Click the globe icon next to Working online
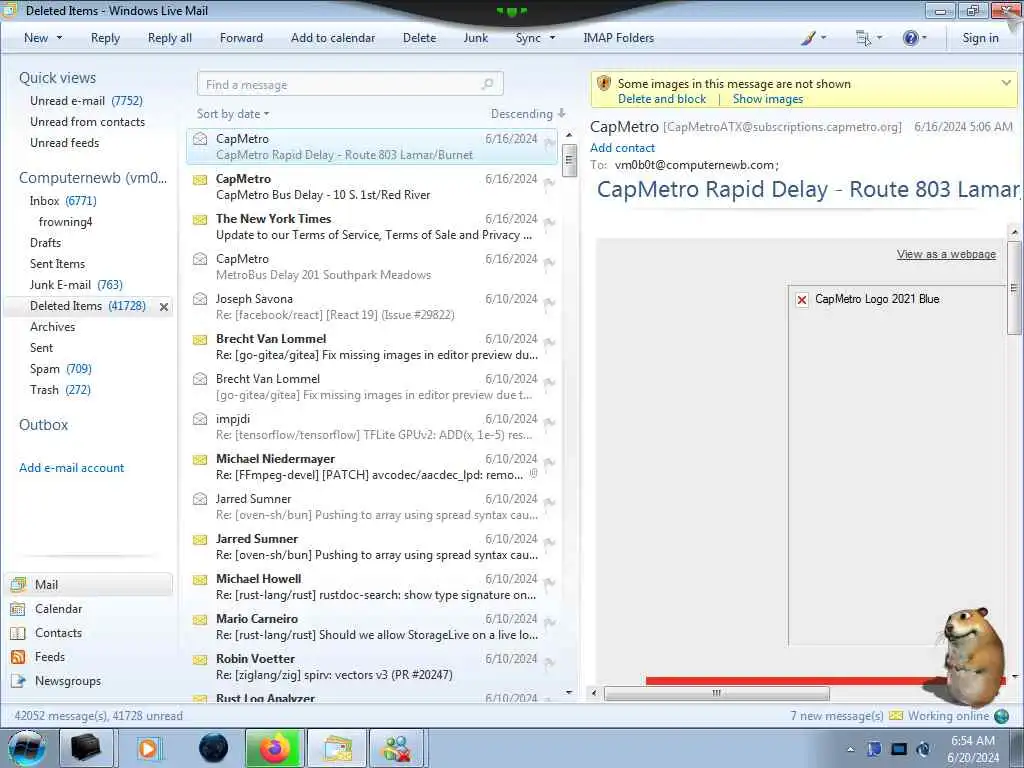Image resolution: width=1024 pixels, height=768 pixels. click(x=1001, y=716)
